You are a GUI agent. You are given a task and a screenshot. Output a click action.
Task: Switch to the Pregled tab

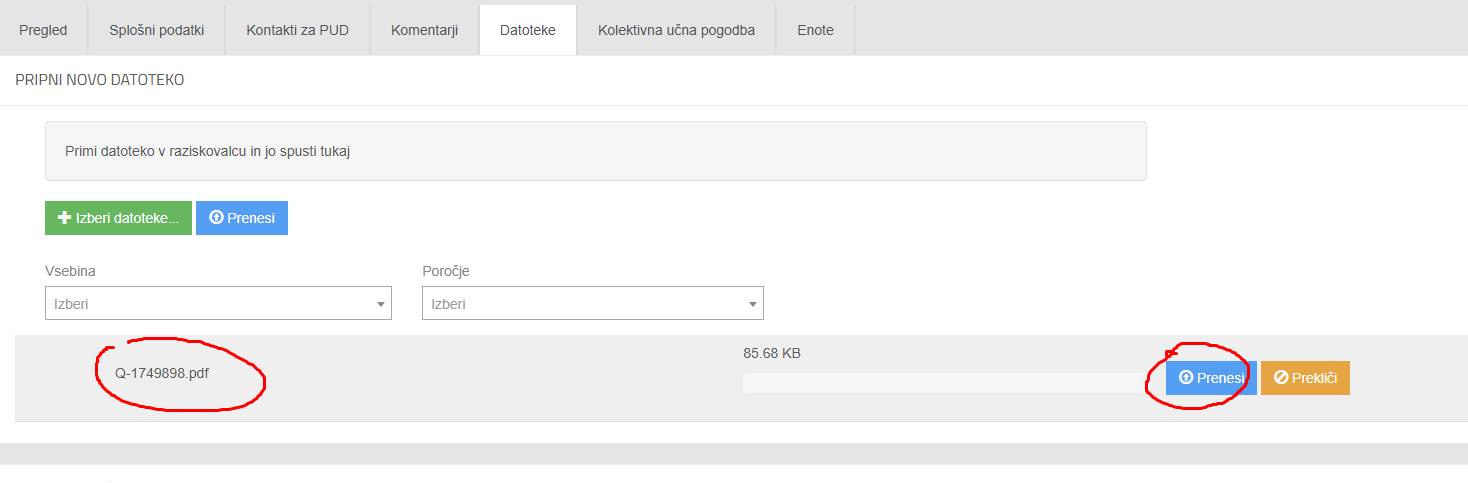43,30
